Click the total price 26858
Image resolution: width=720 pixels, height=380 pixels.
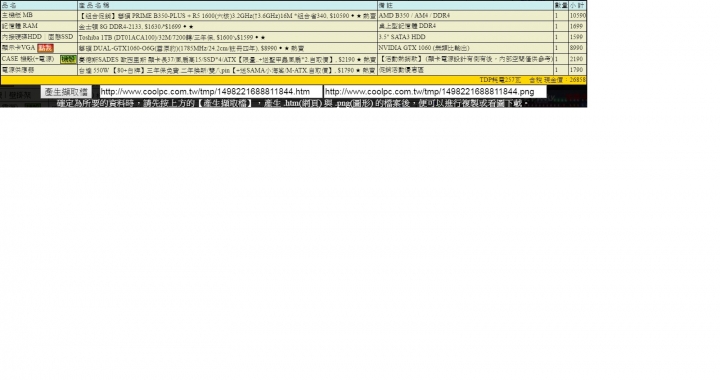point(578,80)
